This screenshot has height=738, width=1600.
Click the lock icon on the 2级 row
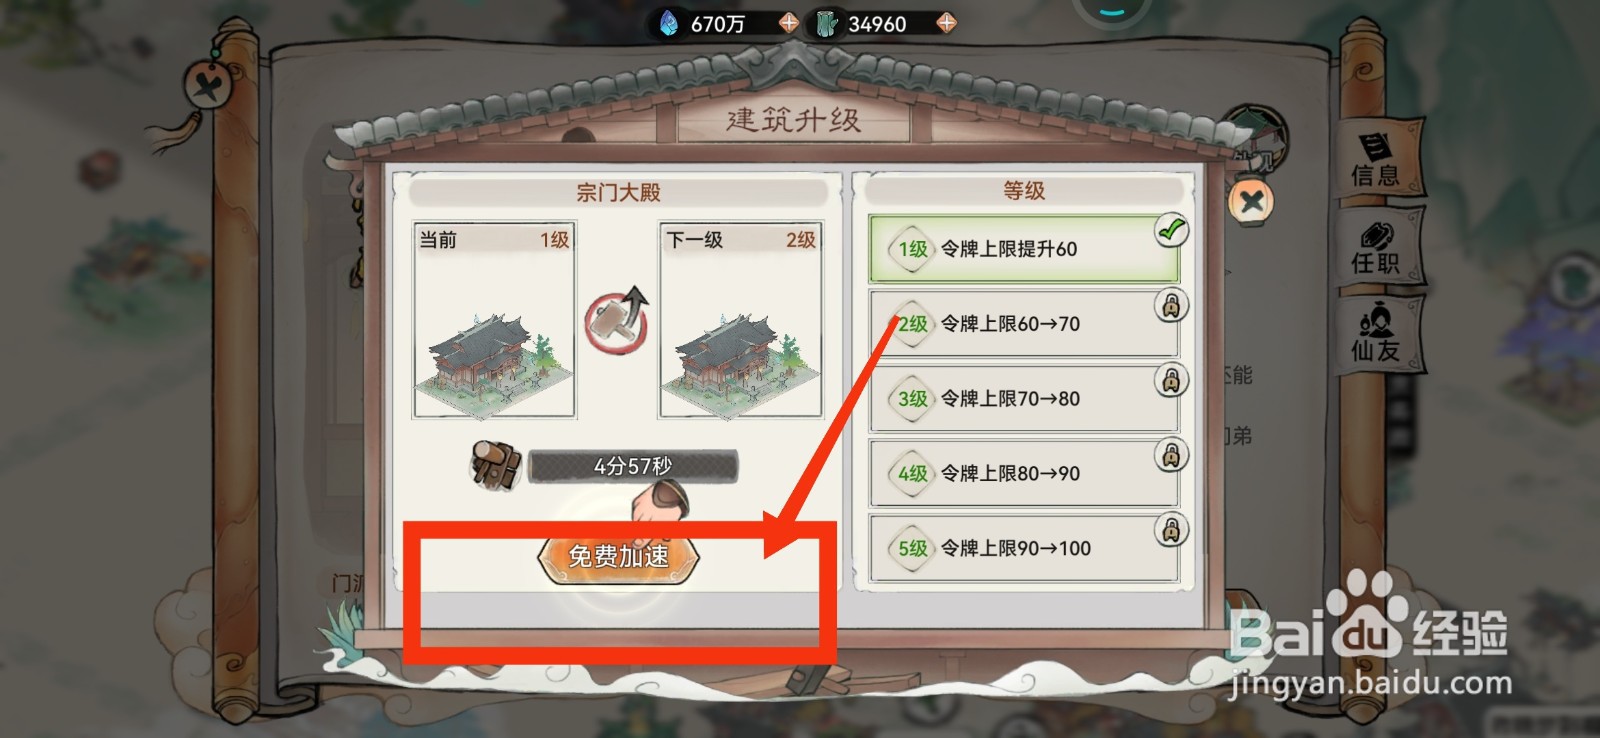[x=1171, y=305]
